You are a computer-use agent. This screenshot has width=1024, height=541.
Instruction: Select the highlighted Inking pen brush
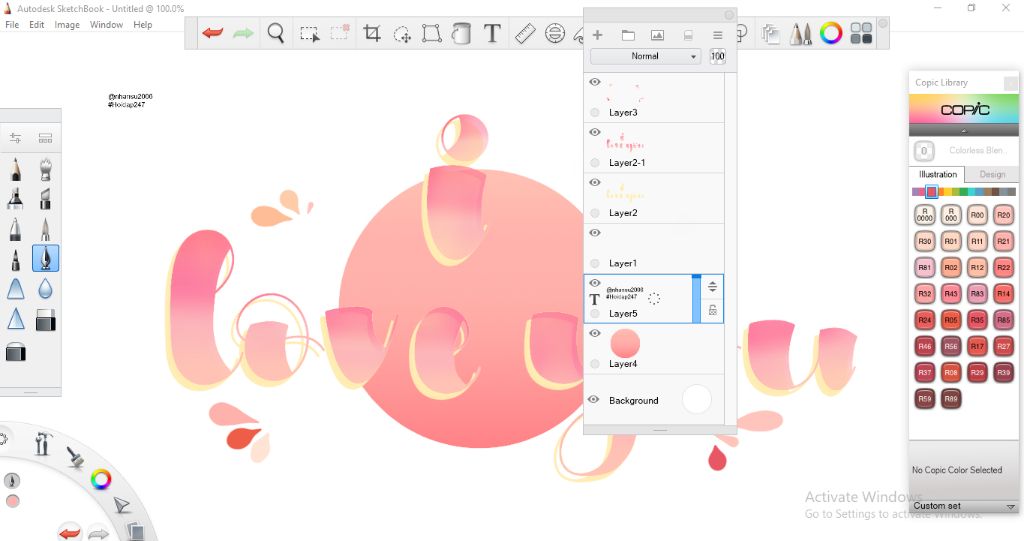pyautogui.click(x=45, y=258)
